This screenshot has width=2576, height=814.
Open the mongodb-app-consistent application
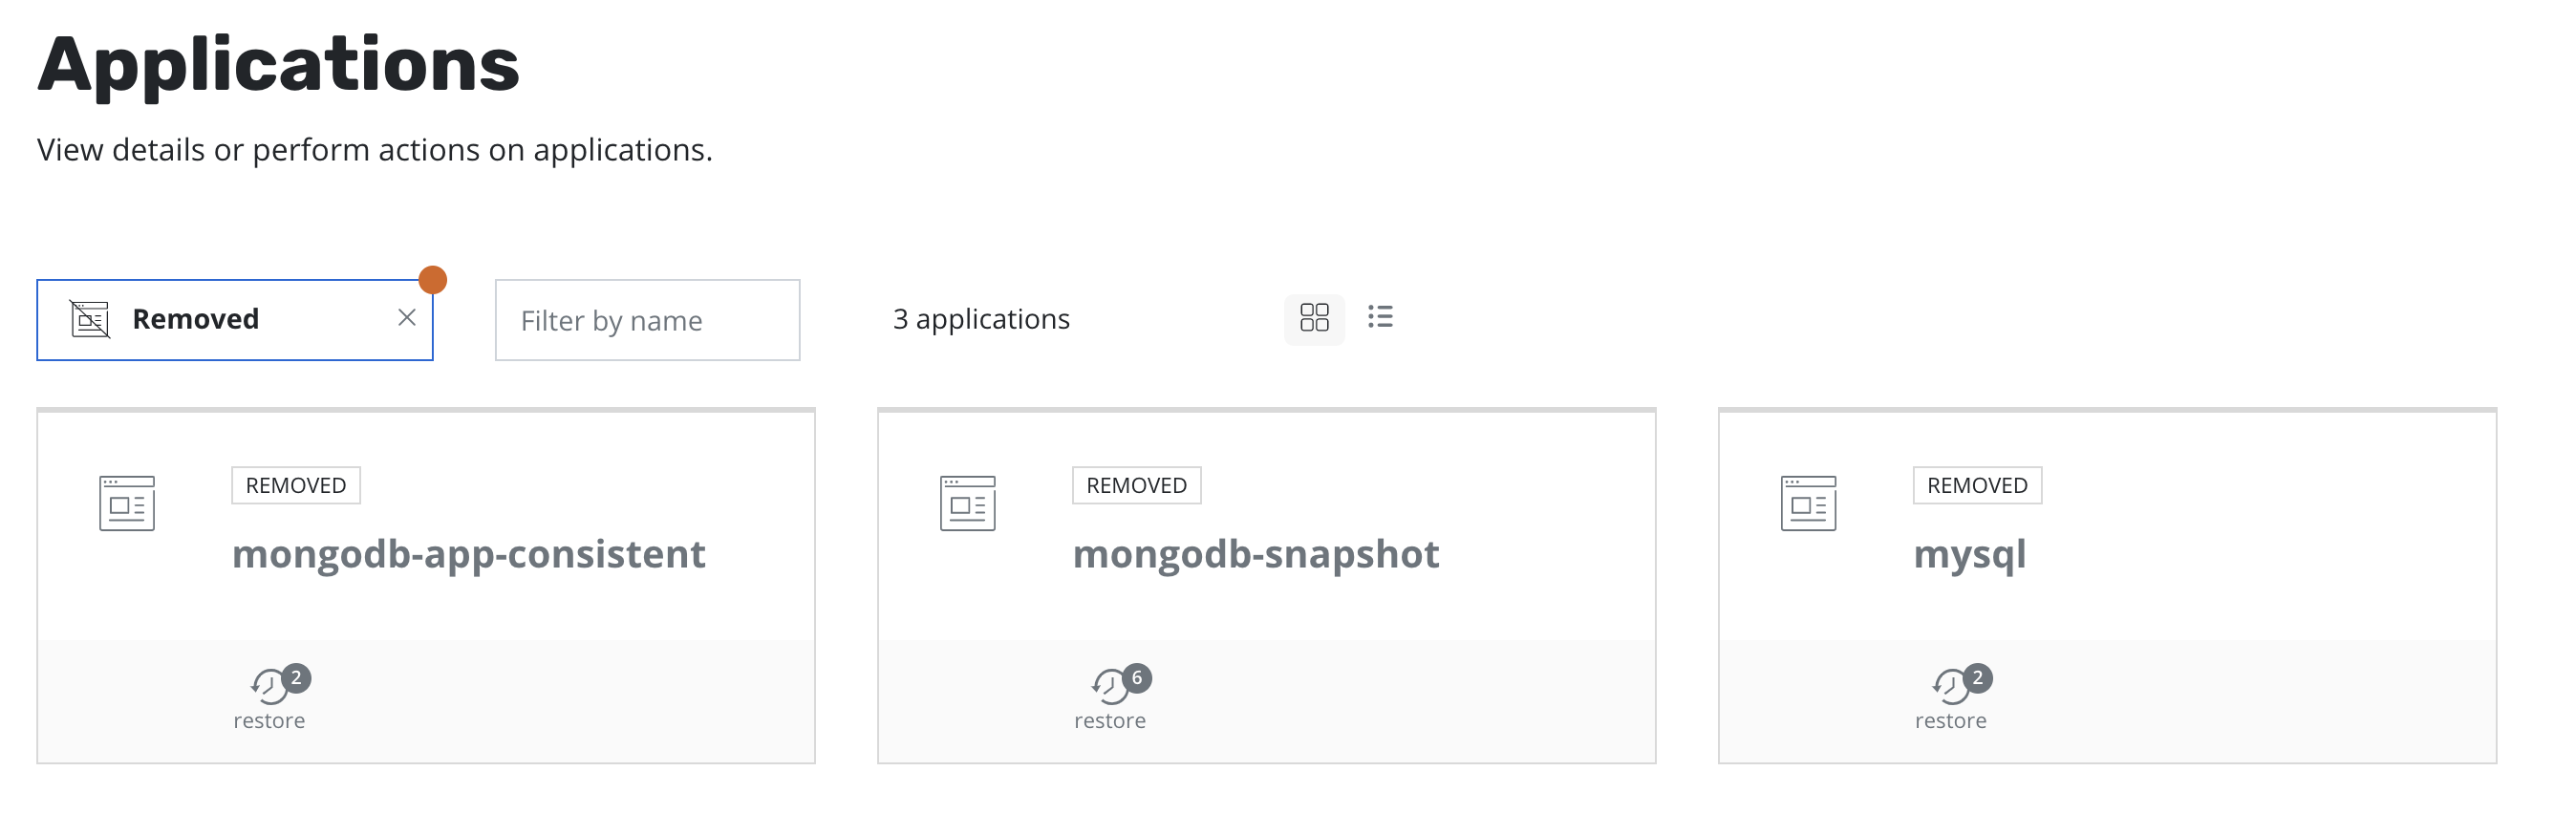click(468, 554)
